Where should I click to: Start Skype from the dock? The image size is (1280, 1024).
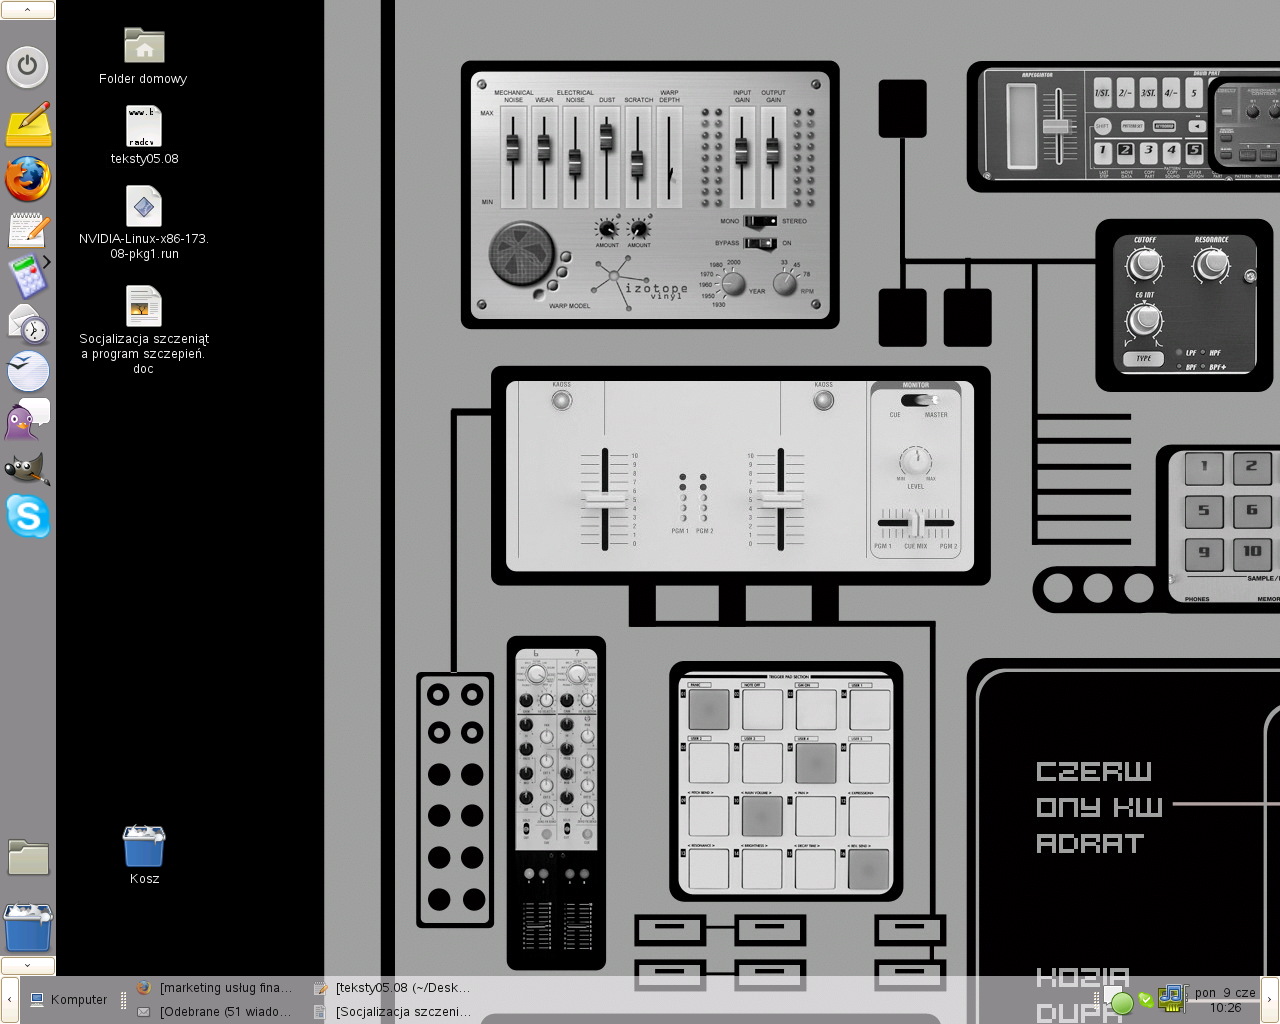27,517
